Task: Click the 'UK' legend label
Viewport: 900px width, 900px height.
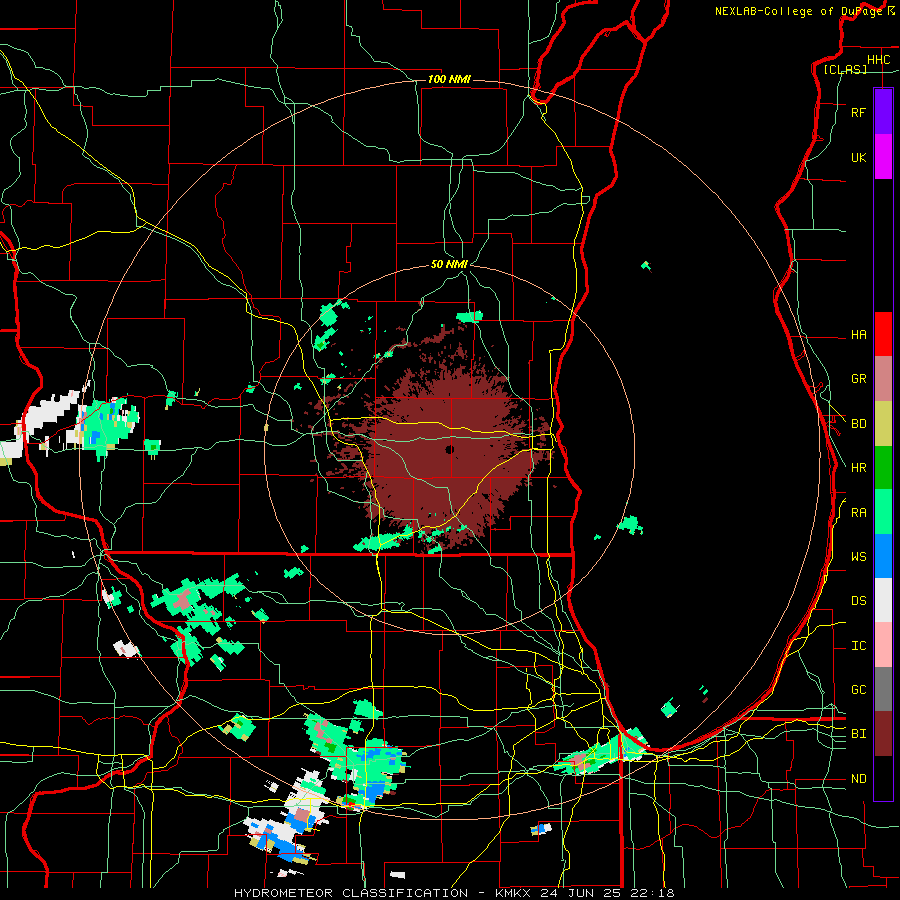Action: pos(858,158)
